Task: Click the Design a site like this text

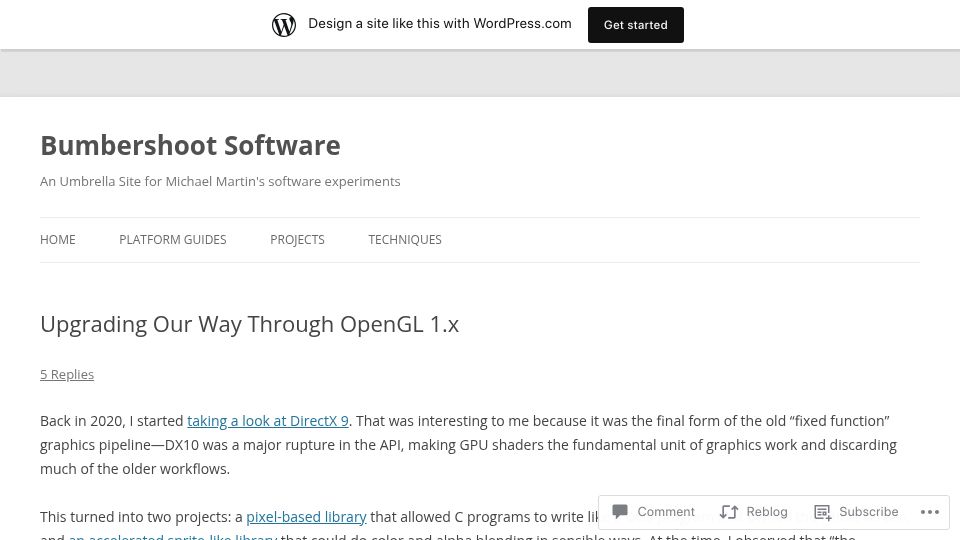Action: (440, 23)
